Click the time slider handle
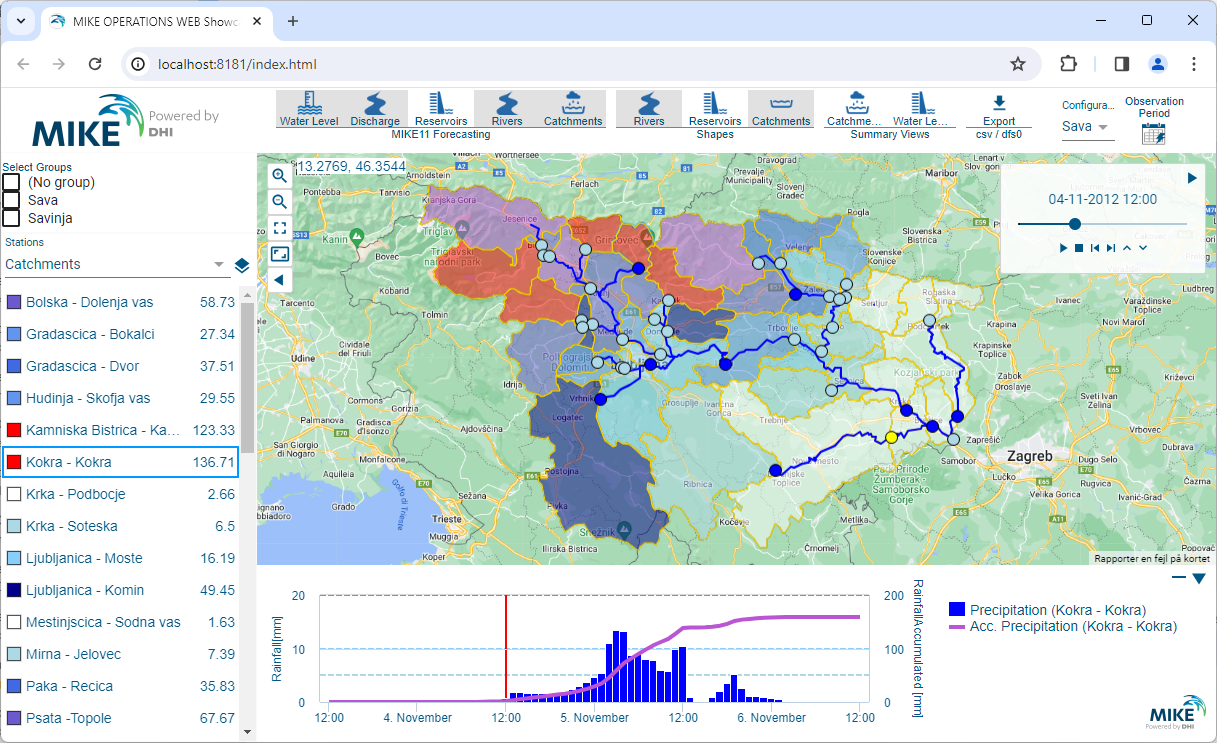Viewport: 1217px width, 743px height. point(1075,224)
